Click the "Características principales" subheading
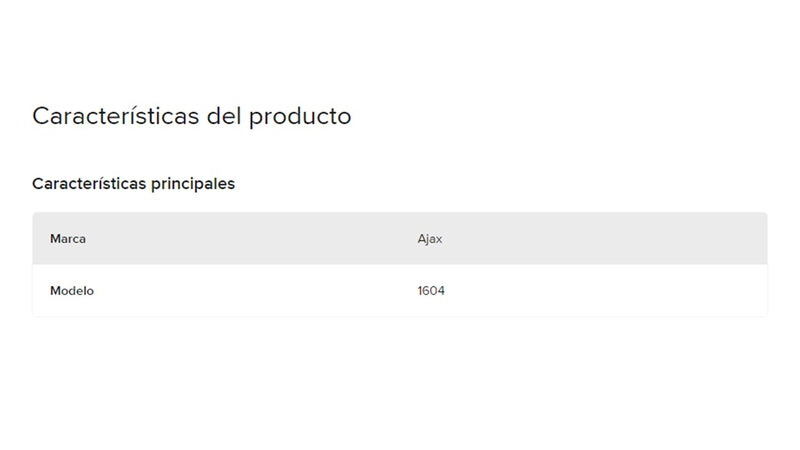The image size is (800, 450). point(133,184)
